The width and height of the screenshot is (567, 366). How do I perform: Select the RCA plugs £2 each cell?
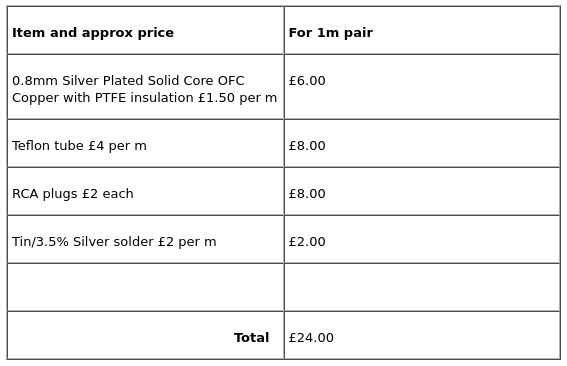(145, 191)
